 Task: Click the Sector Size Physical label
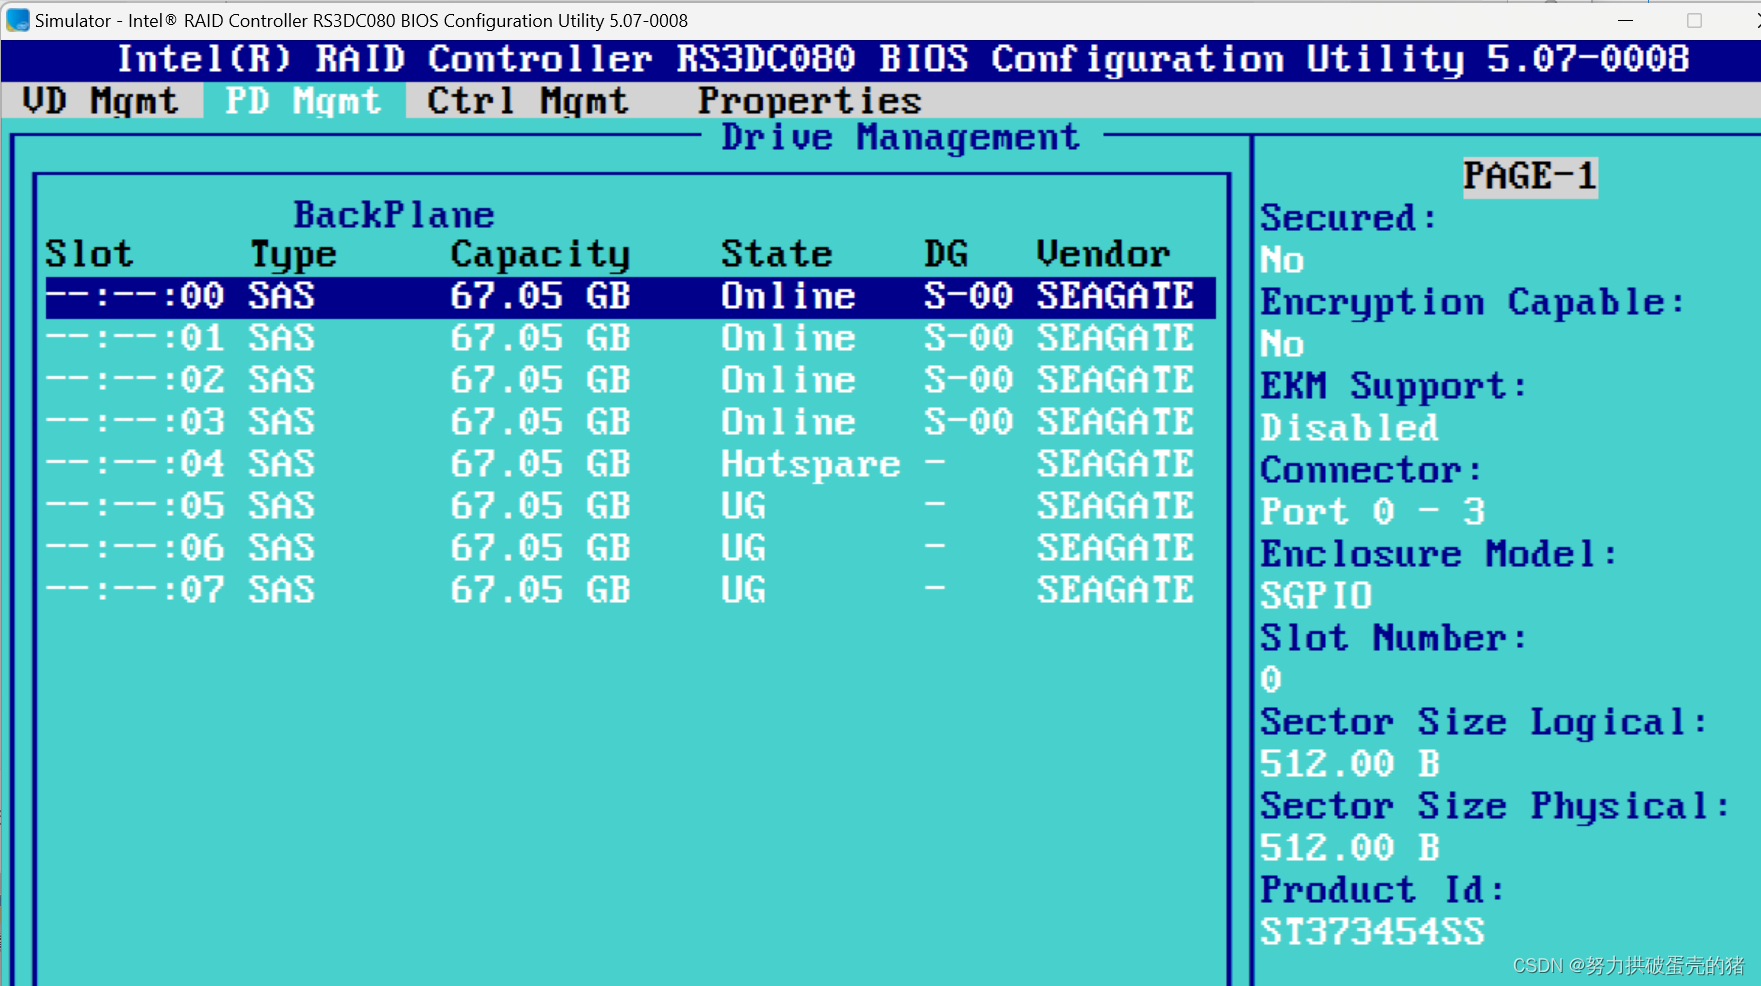pos(1494,806)
